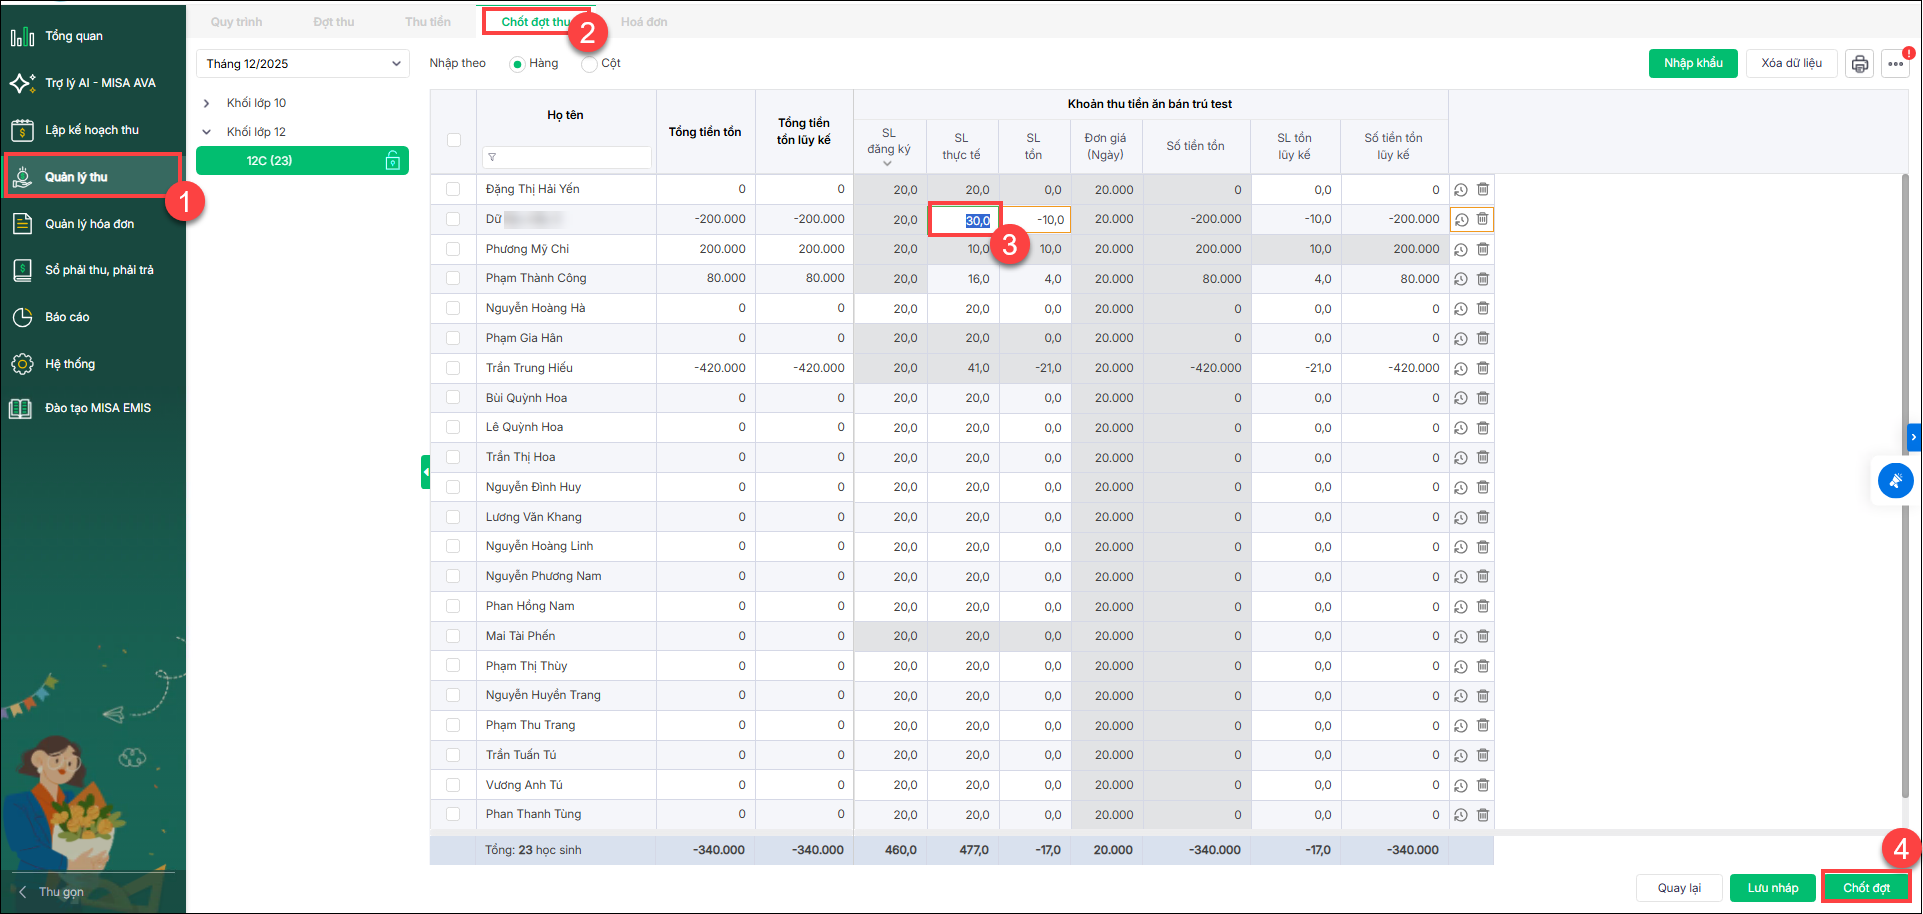Click the print icon button

[x=1859, y=64]
